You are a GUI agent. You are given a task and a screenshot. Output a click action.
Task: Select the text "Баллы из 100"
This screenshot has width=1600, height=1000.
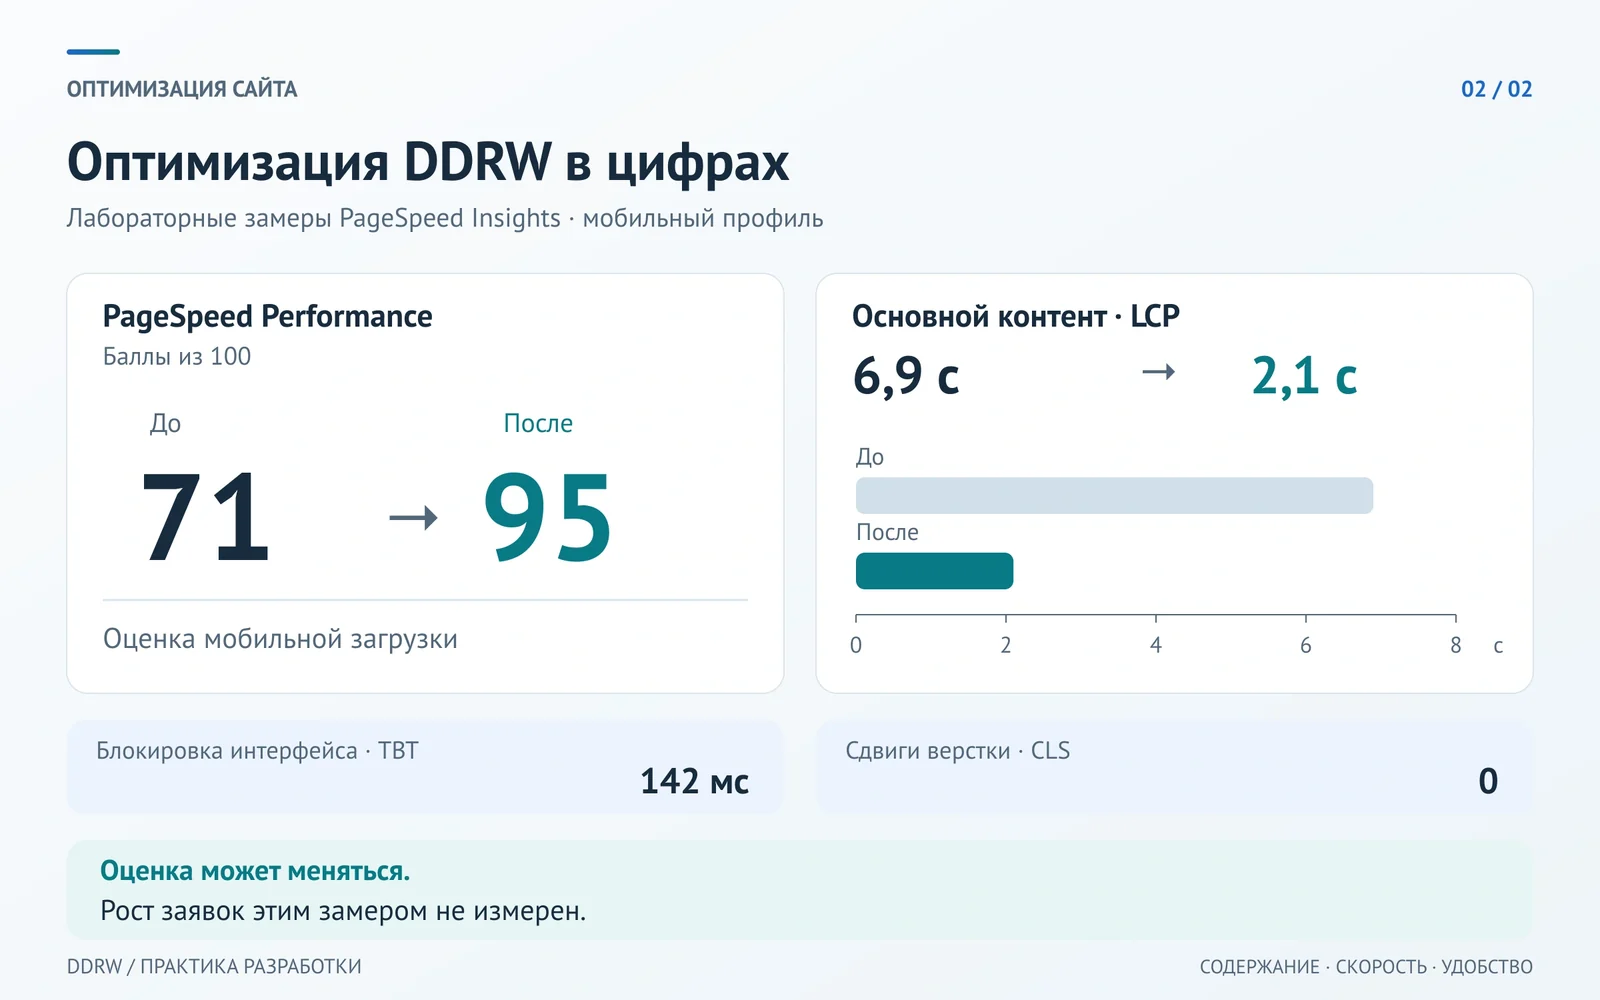point(177,356)
